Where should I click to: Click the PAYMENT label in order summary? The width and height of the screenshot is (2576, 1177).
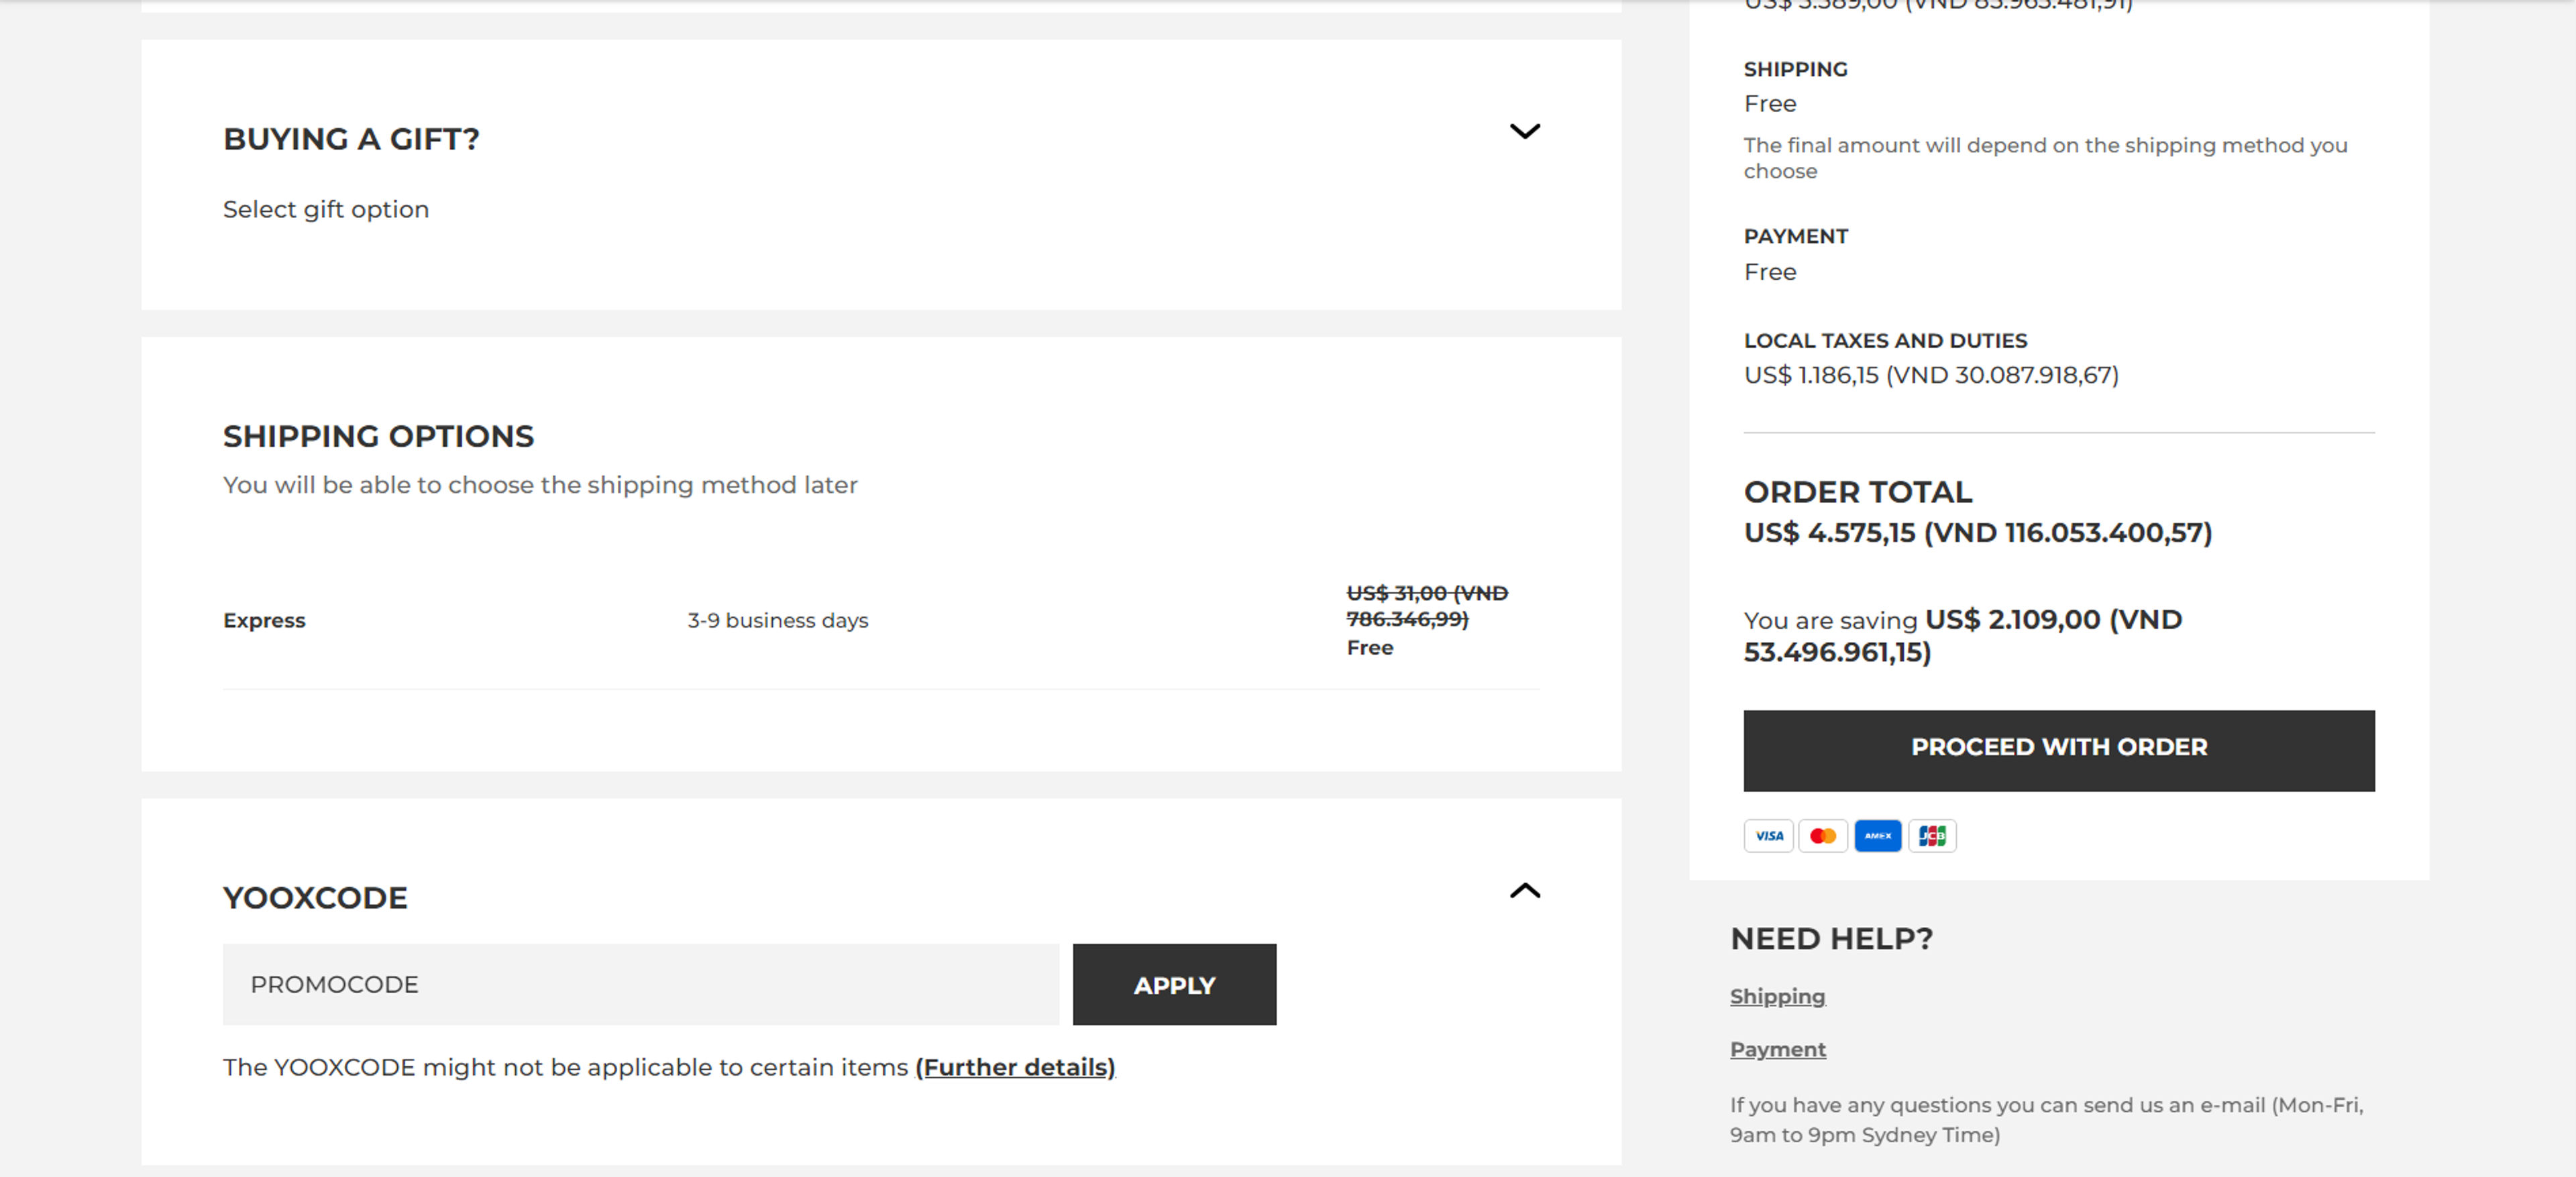[x=1796, y=237]
